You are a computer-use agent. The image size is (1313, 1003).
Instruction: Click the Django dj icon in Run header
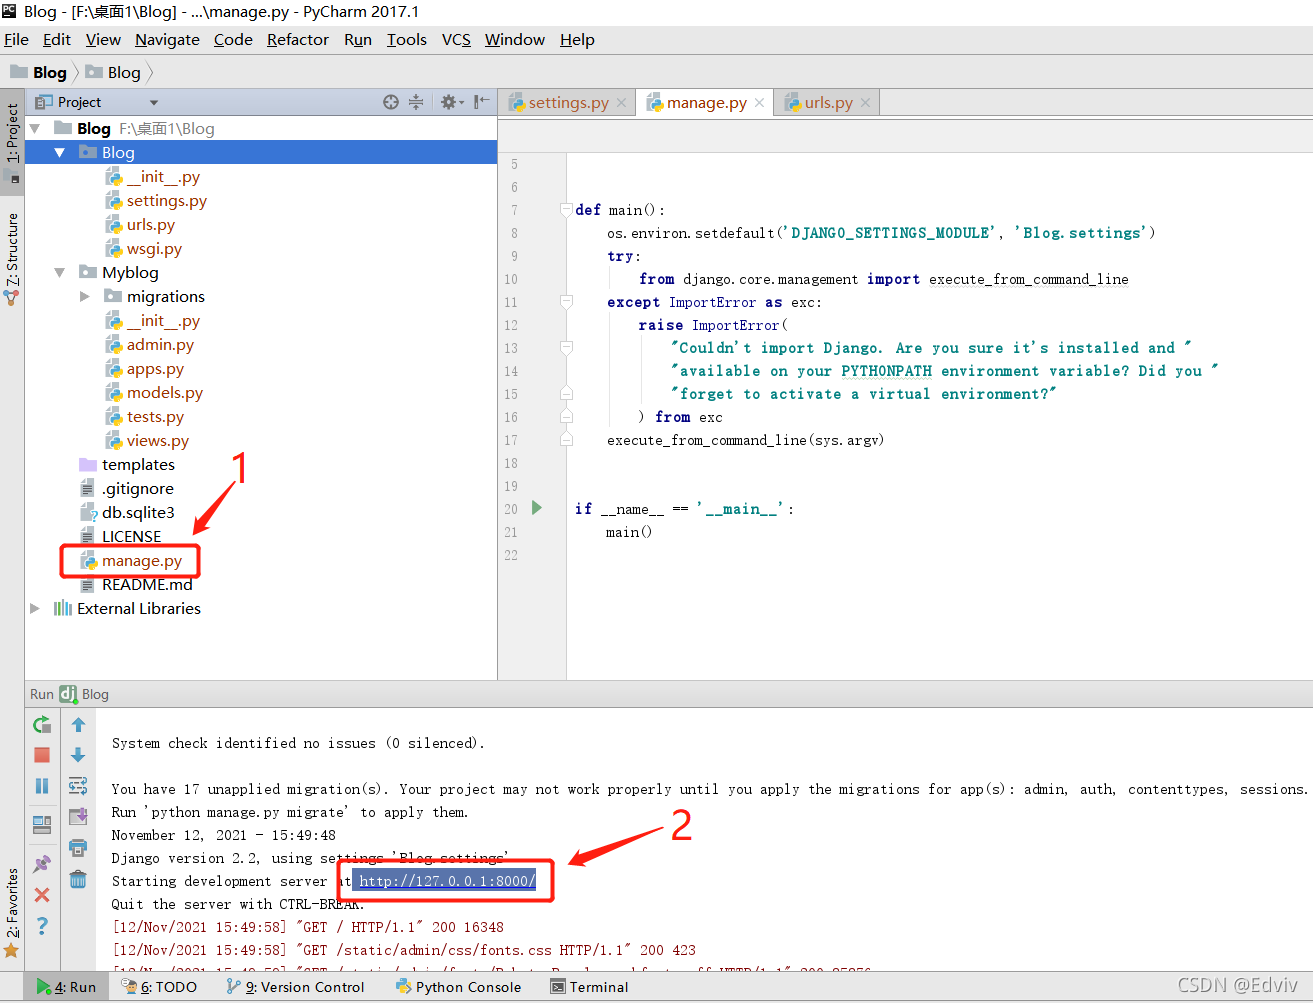point(68,694)
